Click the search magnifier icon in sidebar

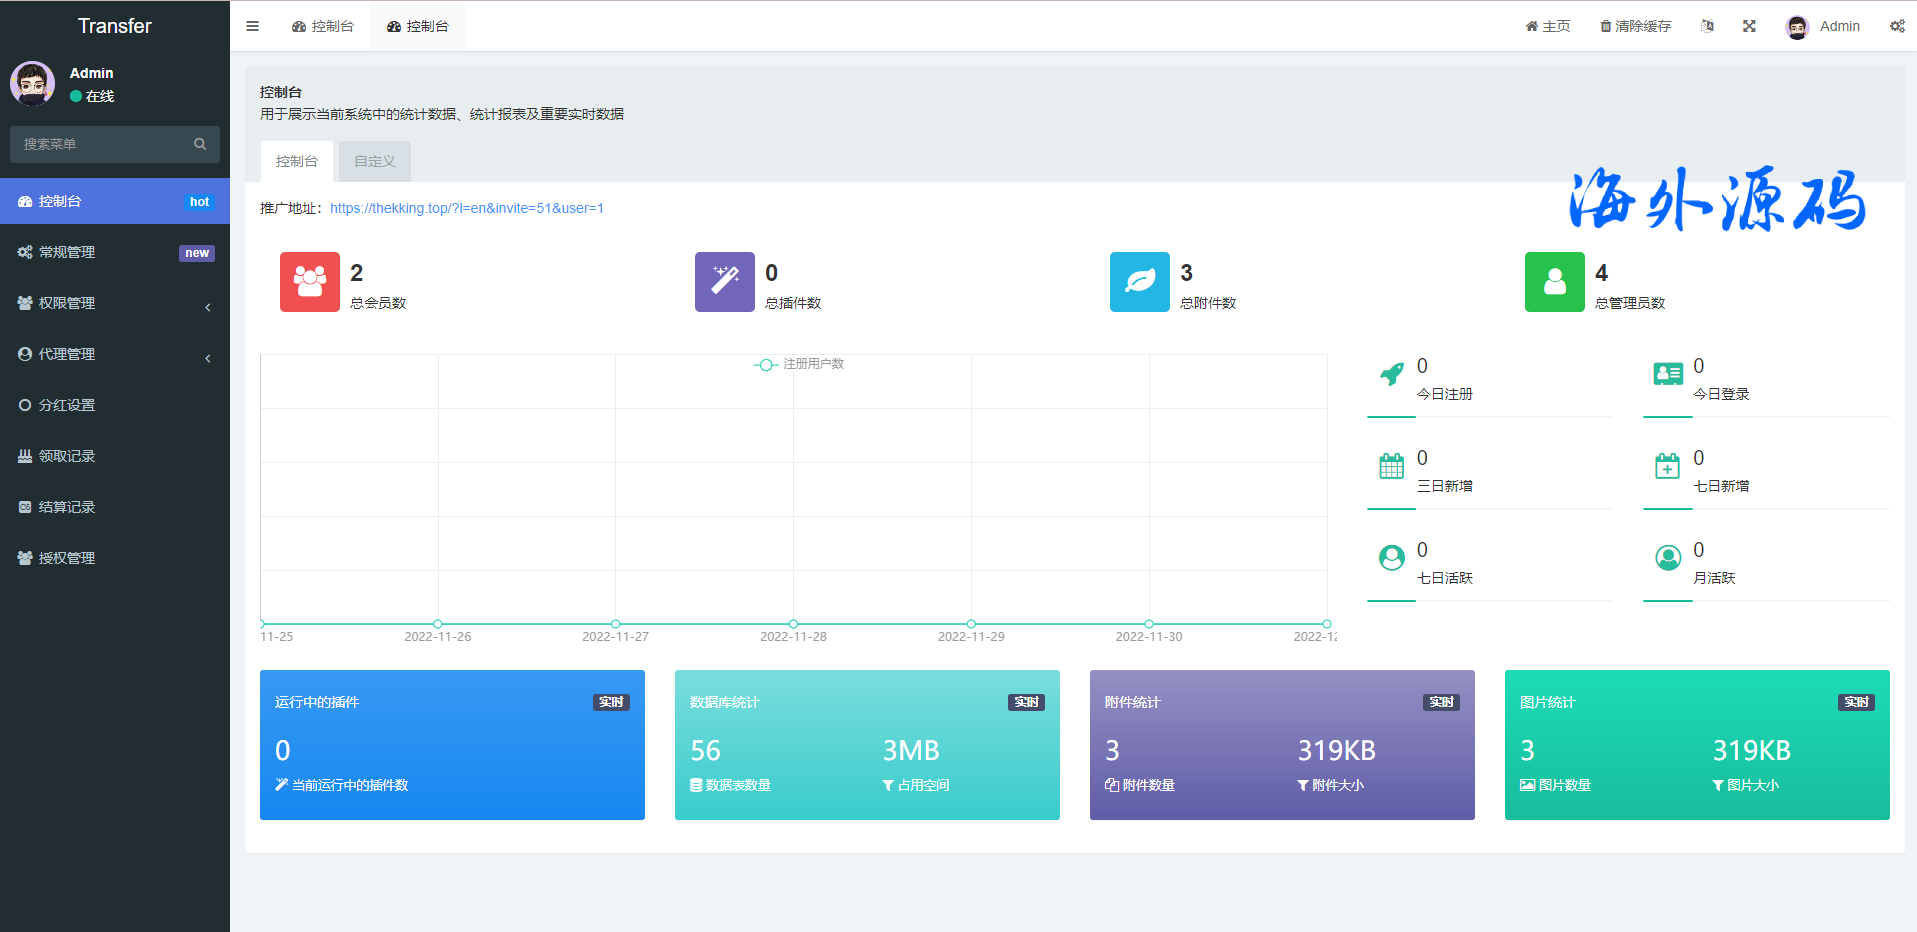[x=200, y=144]
